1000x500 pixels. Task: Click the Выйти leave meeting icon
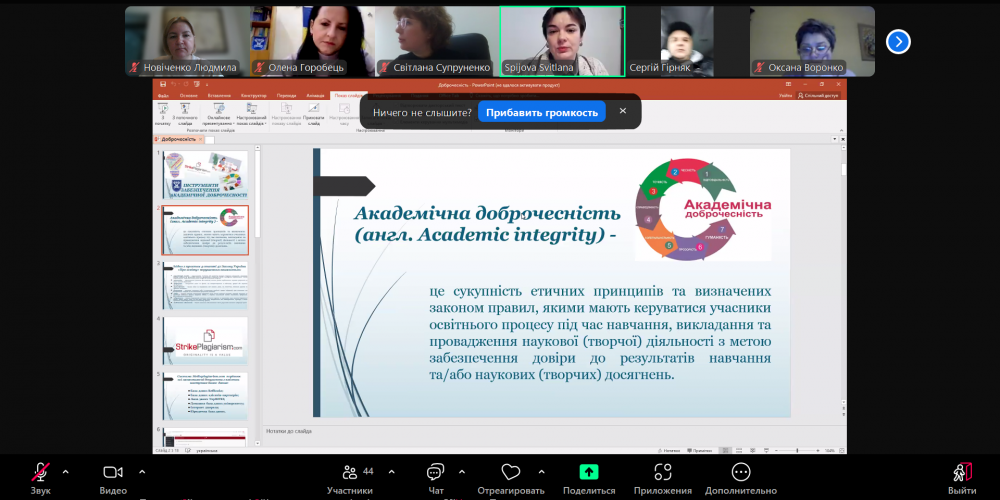click(x=962, y=472)
